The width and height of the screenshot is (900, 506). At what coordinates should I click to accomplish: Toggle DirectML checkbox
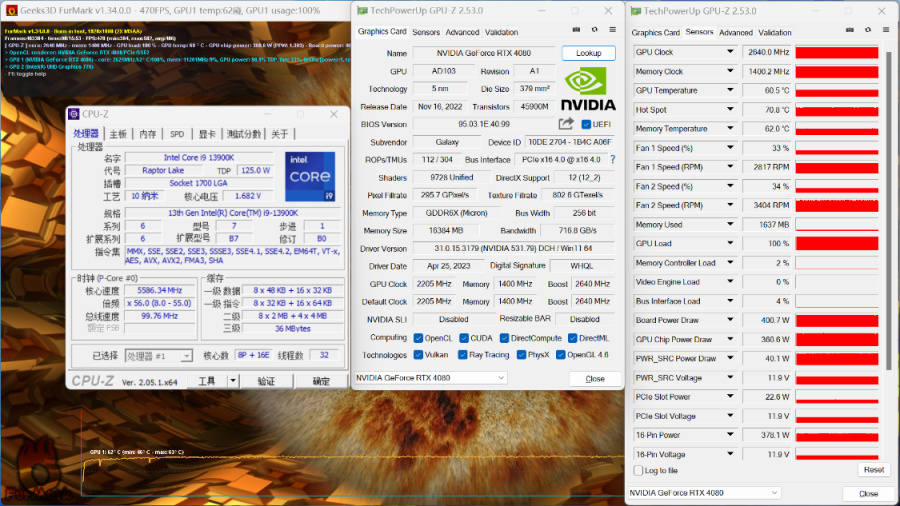pyautogui.click(x=572, y=338)
